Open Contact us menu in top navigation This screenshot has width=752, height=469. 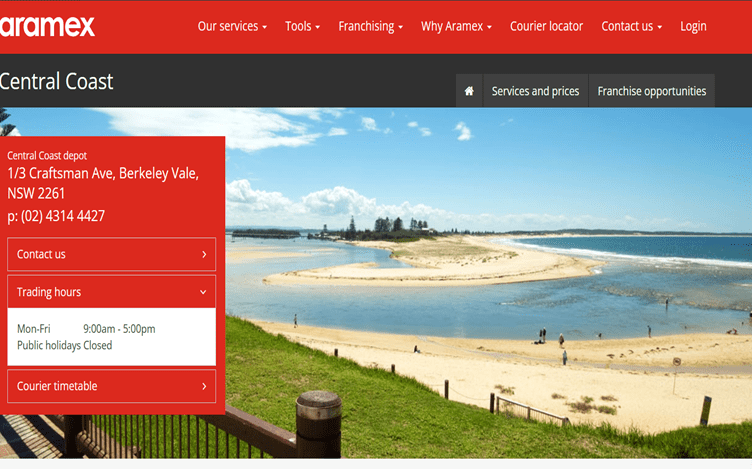[632, 26]
